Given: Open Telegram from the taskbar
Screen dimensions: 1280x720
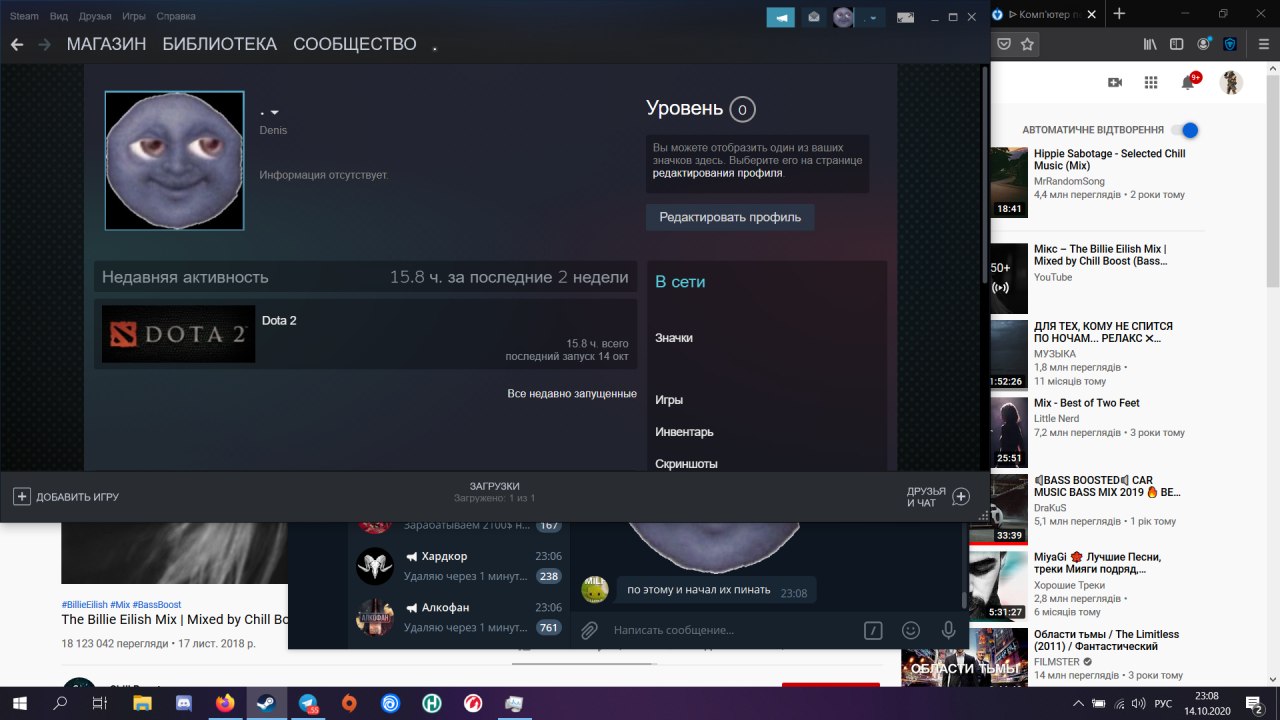Looking at the screenshot, I should click(308, 703).
